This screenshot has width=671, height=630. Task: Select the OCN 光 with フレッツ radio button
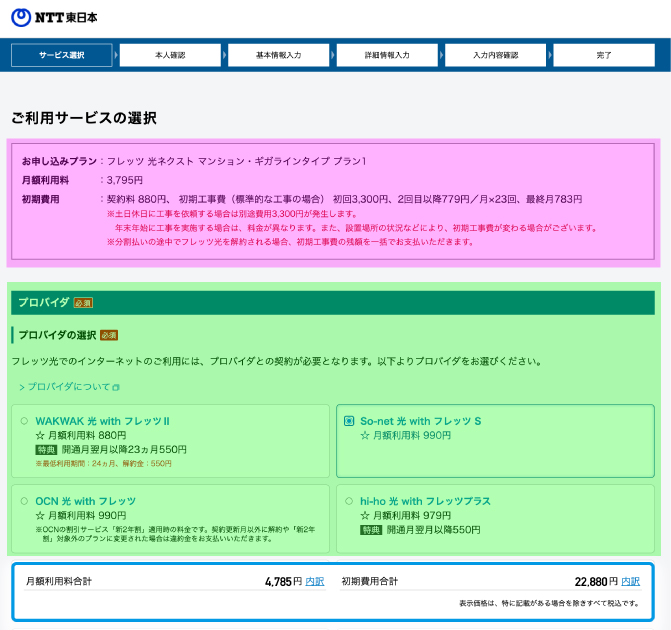24,501
